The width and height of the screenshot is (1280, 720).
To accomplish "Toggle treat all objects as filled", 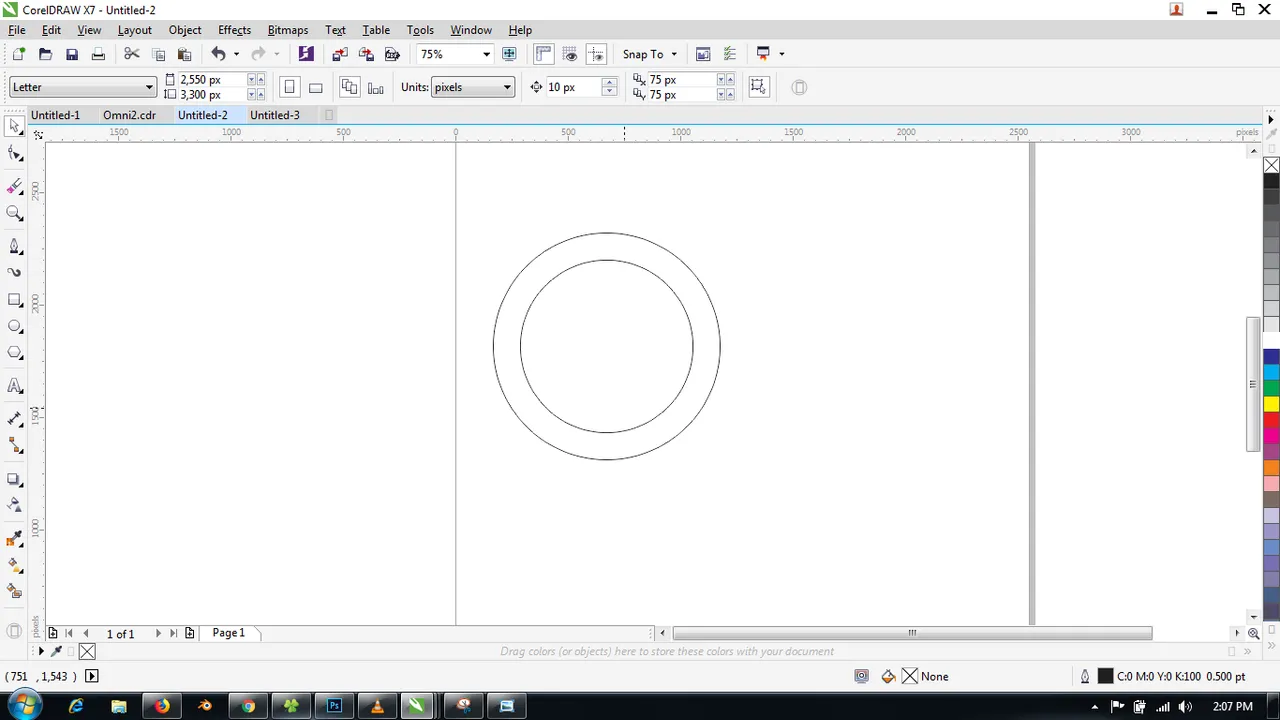I will click(758, 87).
